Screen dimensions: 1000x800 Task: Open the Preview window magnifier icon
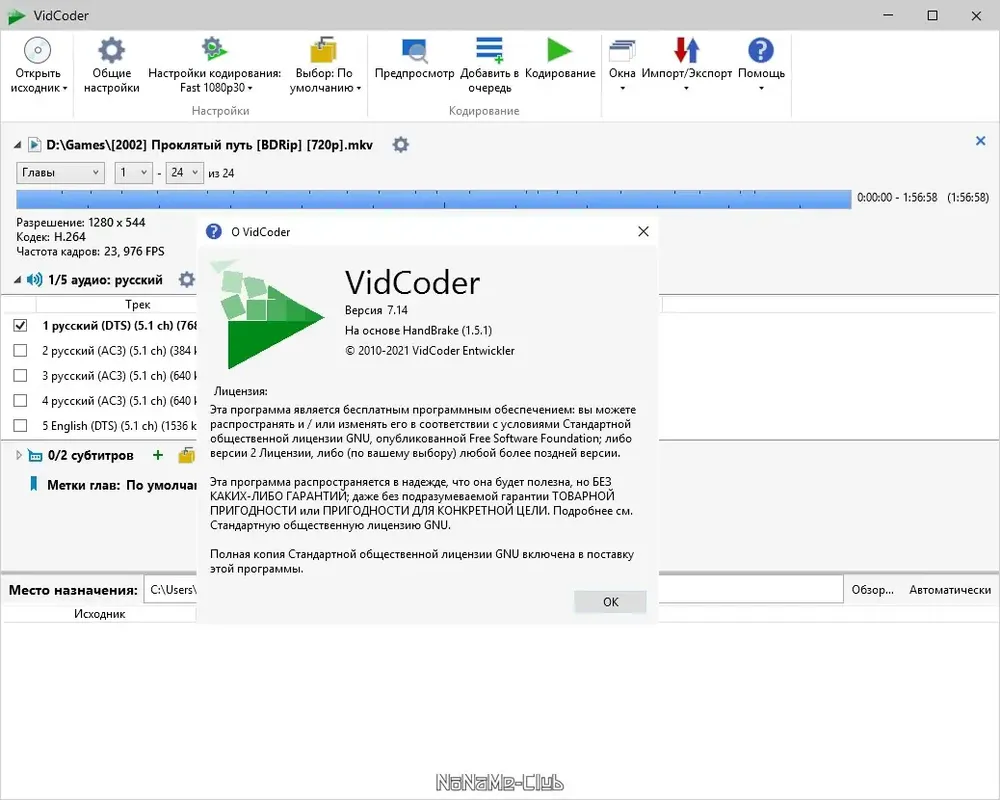coord(414,50)
